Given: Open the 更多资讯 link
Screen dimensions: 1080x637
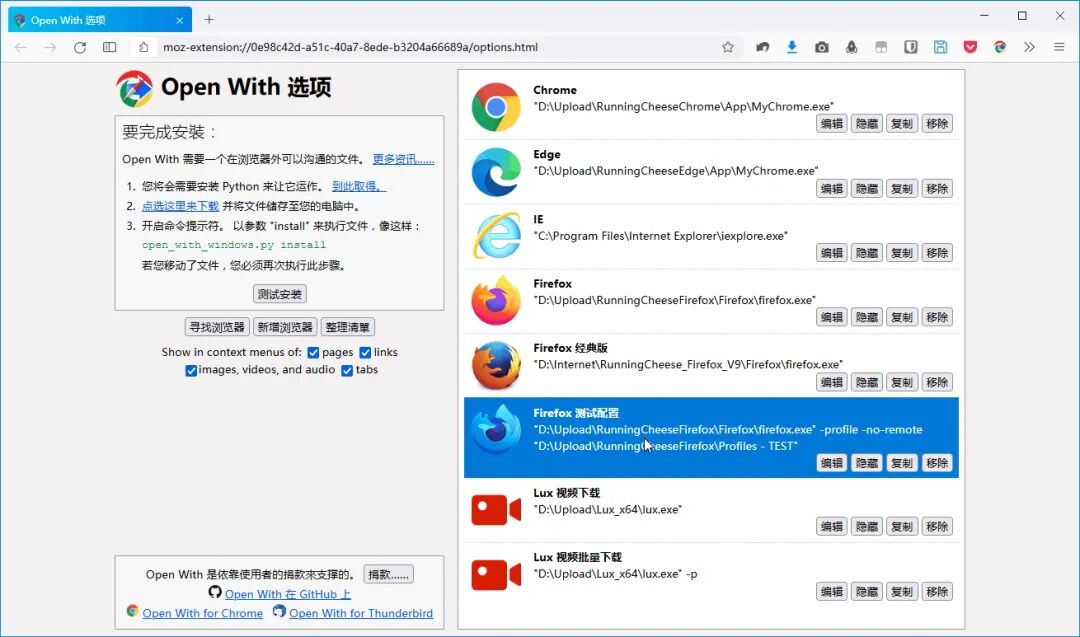Looking at the screenshot, I should click(x=404, y=159).
